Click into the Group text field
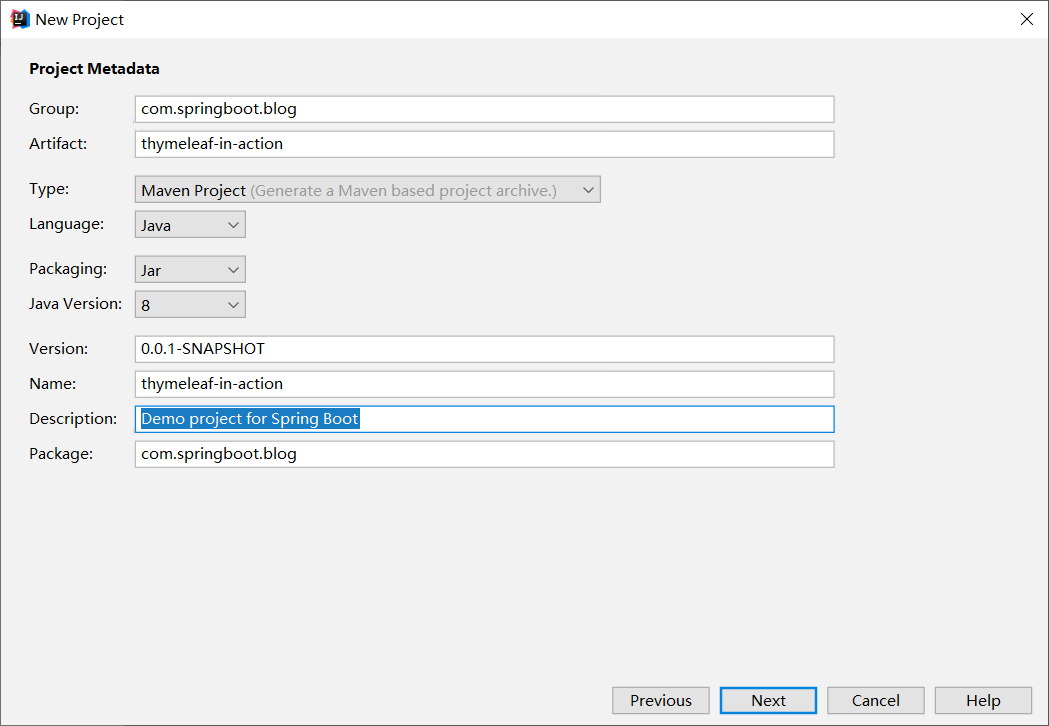The height and width of the screenshot is (726, 1049). [484, 109]
